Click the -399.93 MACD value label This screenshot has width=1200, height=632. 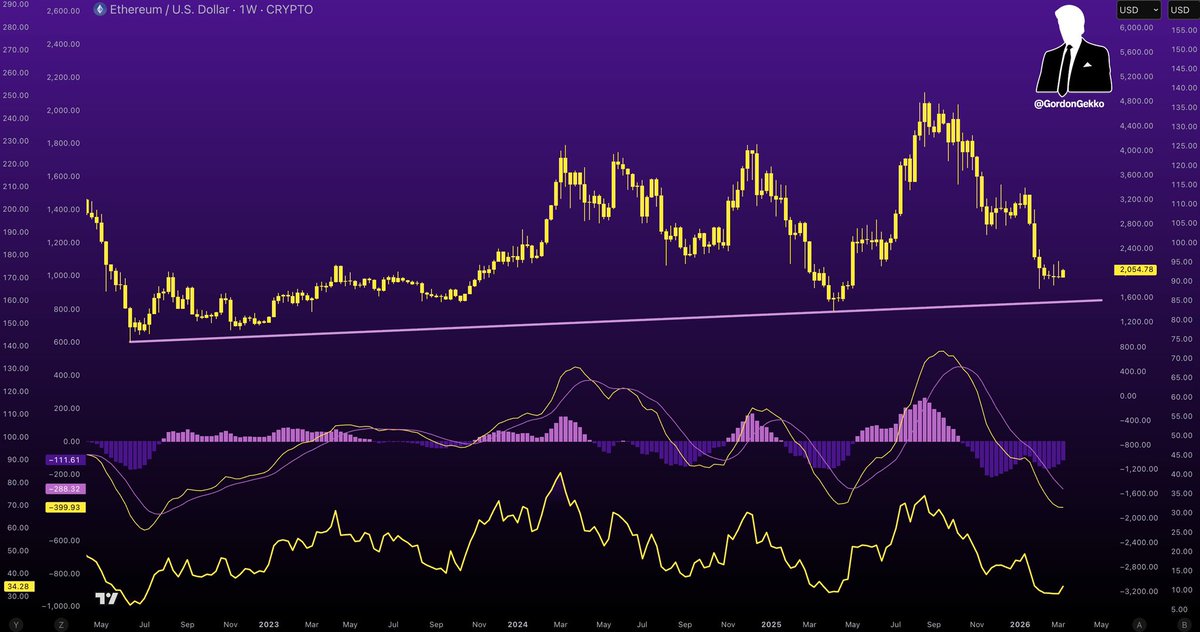coord(65,508)
